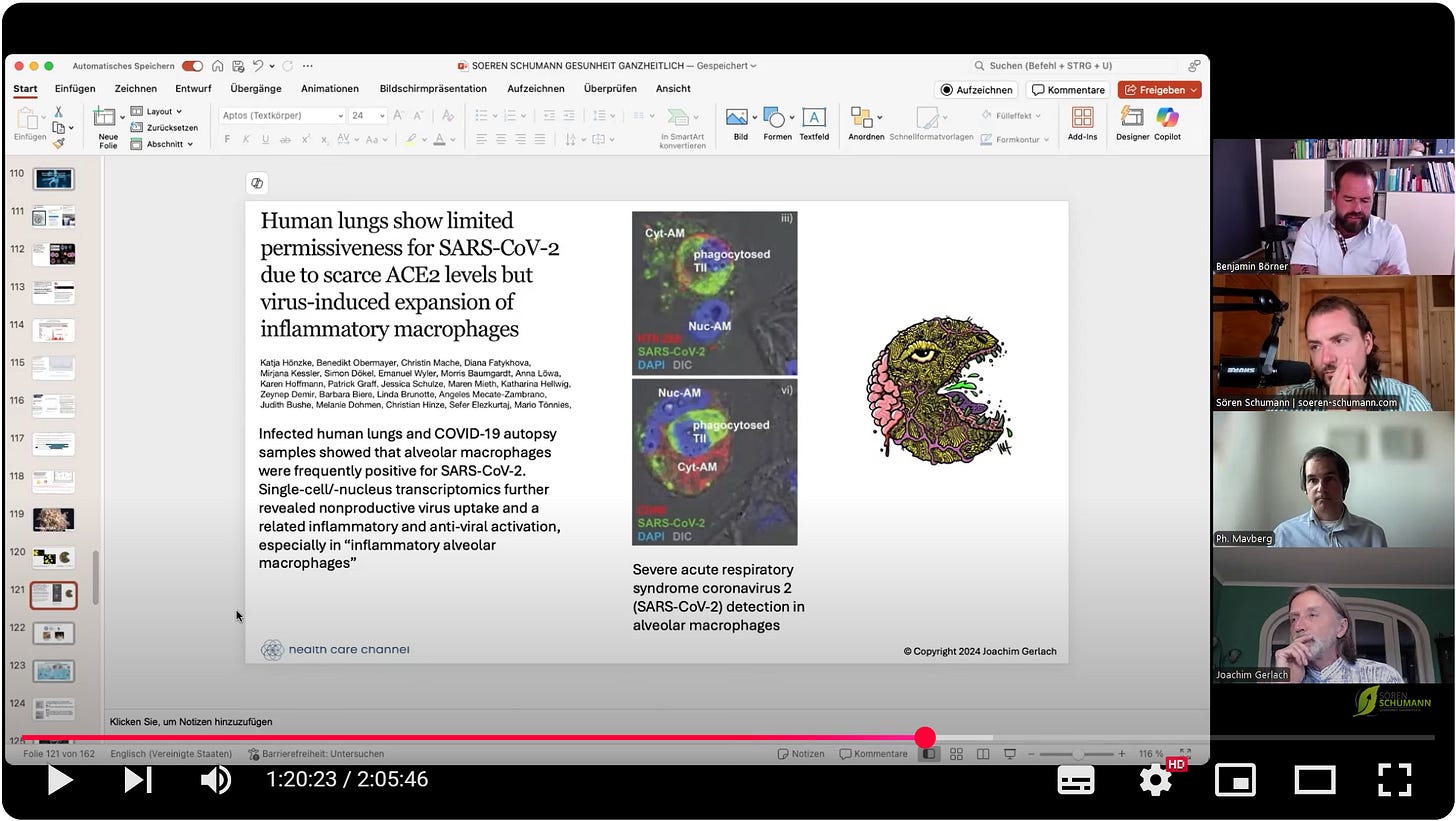The image size is (1456, 821).
Task: Open the undo history dropdown arrow
Action: coord(271,66)
